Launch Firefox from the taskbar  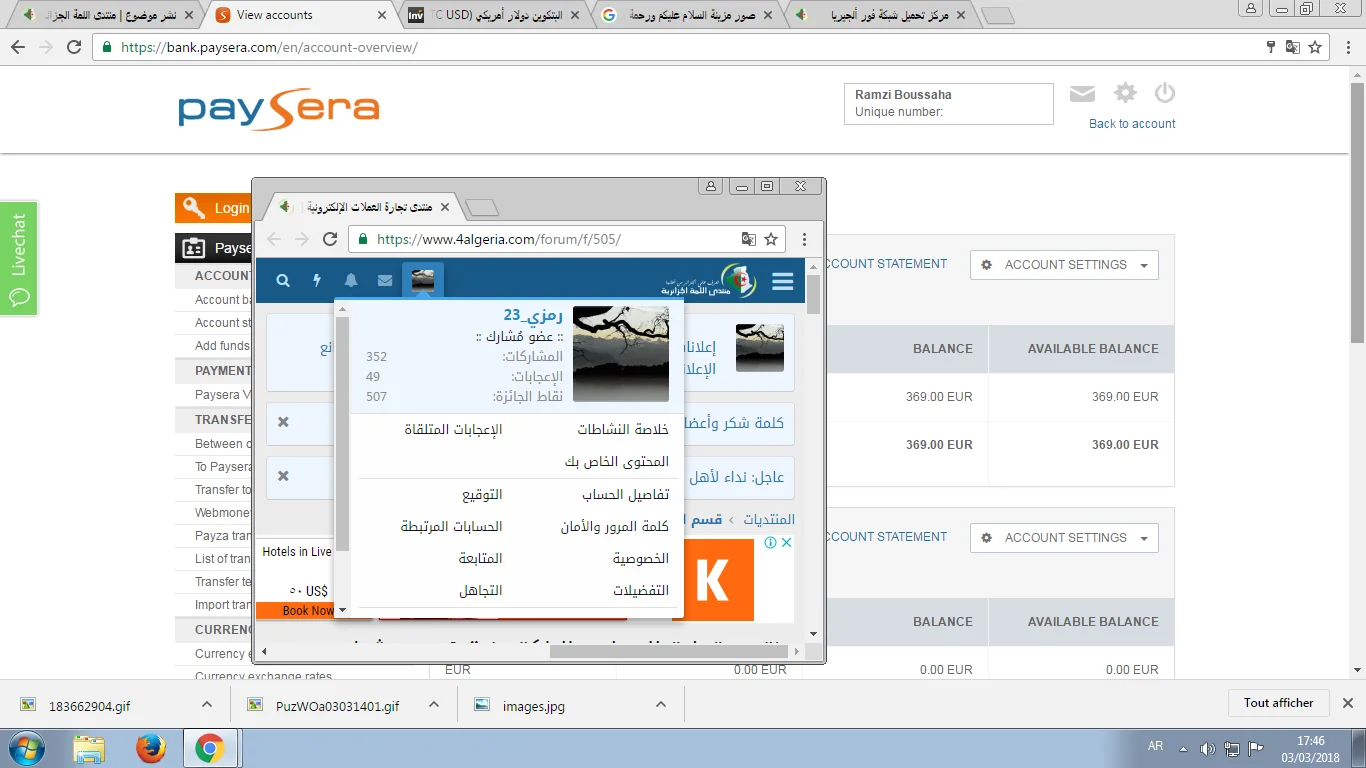coord(151,748)
